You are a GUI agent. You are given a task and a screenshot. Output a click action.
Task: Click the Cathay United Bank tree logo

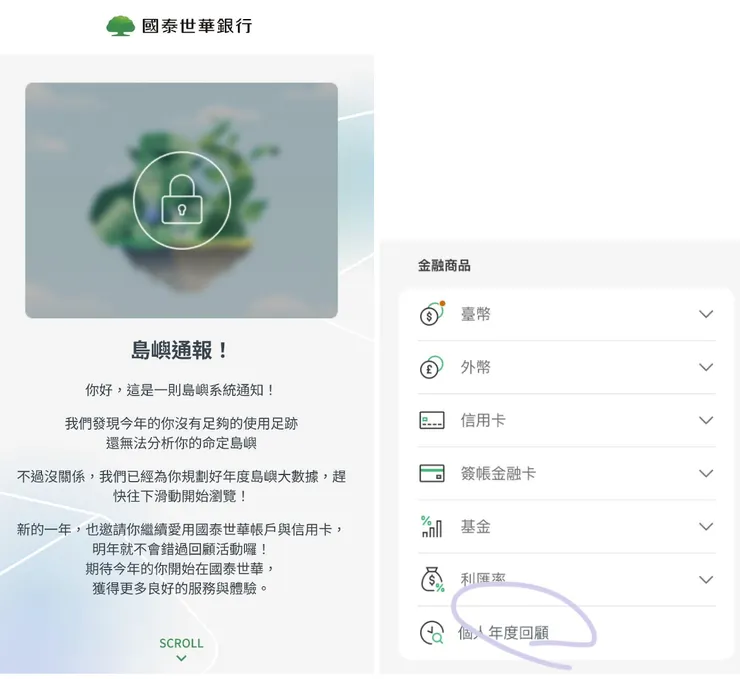click(120, 25)
